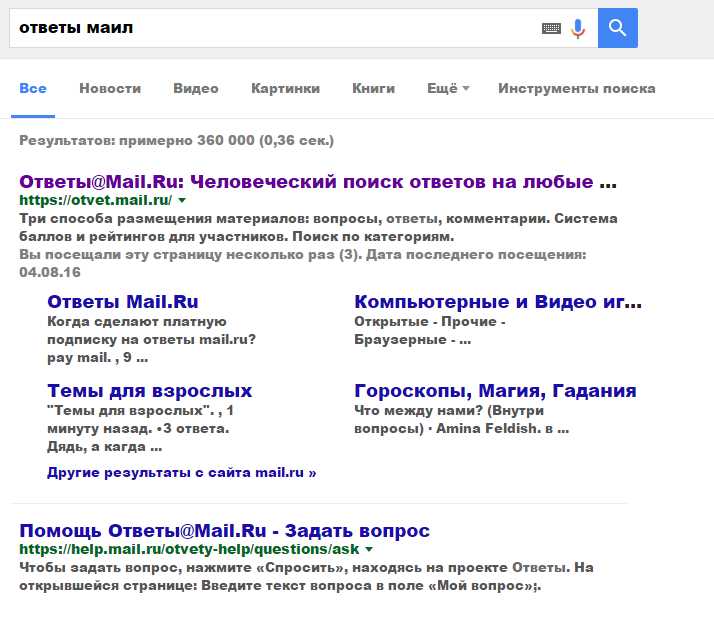This screenshot has height=620, width=714.
Task: Start voice search with the microphone icon
Action: click(578, 29)
